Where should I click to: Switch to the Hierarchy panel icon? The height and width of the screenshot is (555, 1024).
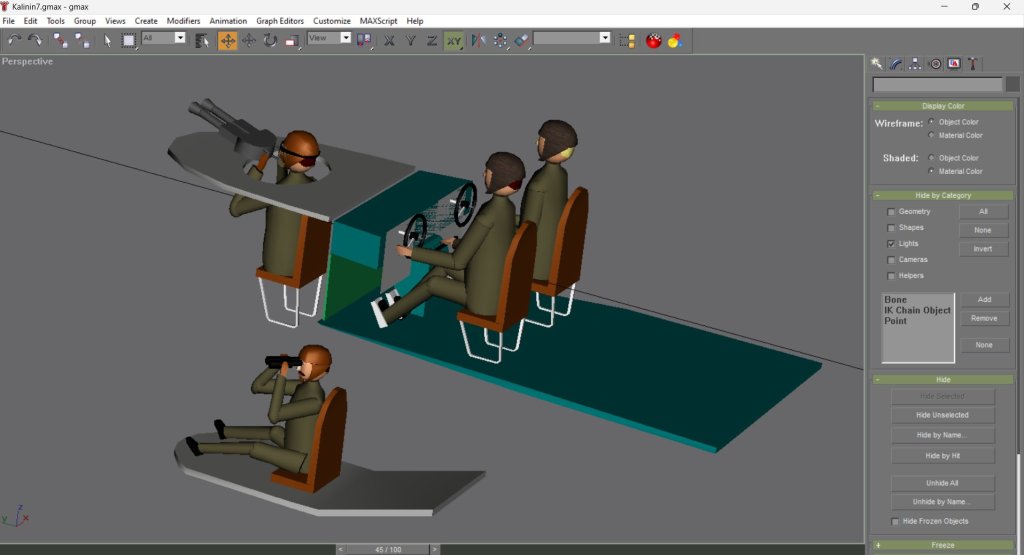[x=915, y=64]
